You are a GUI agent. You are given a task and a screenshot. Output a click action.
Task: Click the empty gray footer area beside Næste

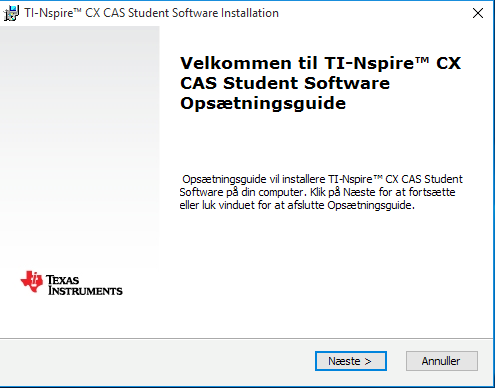(157, 362)
